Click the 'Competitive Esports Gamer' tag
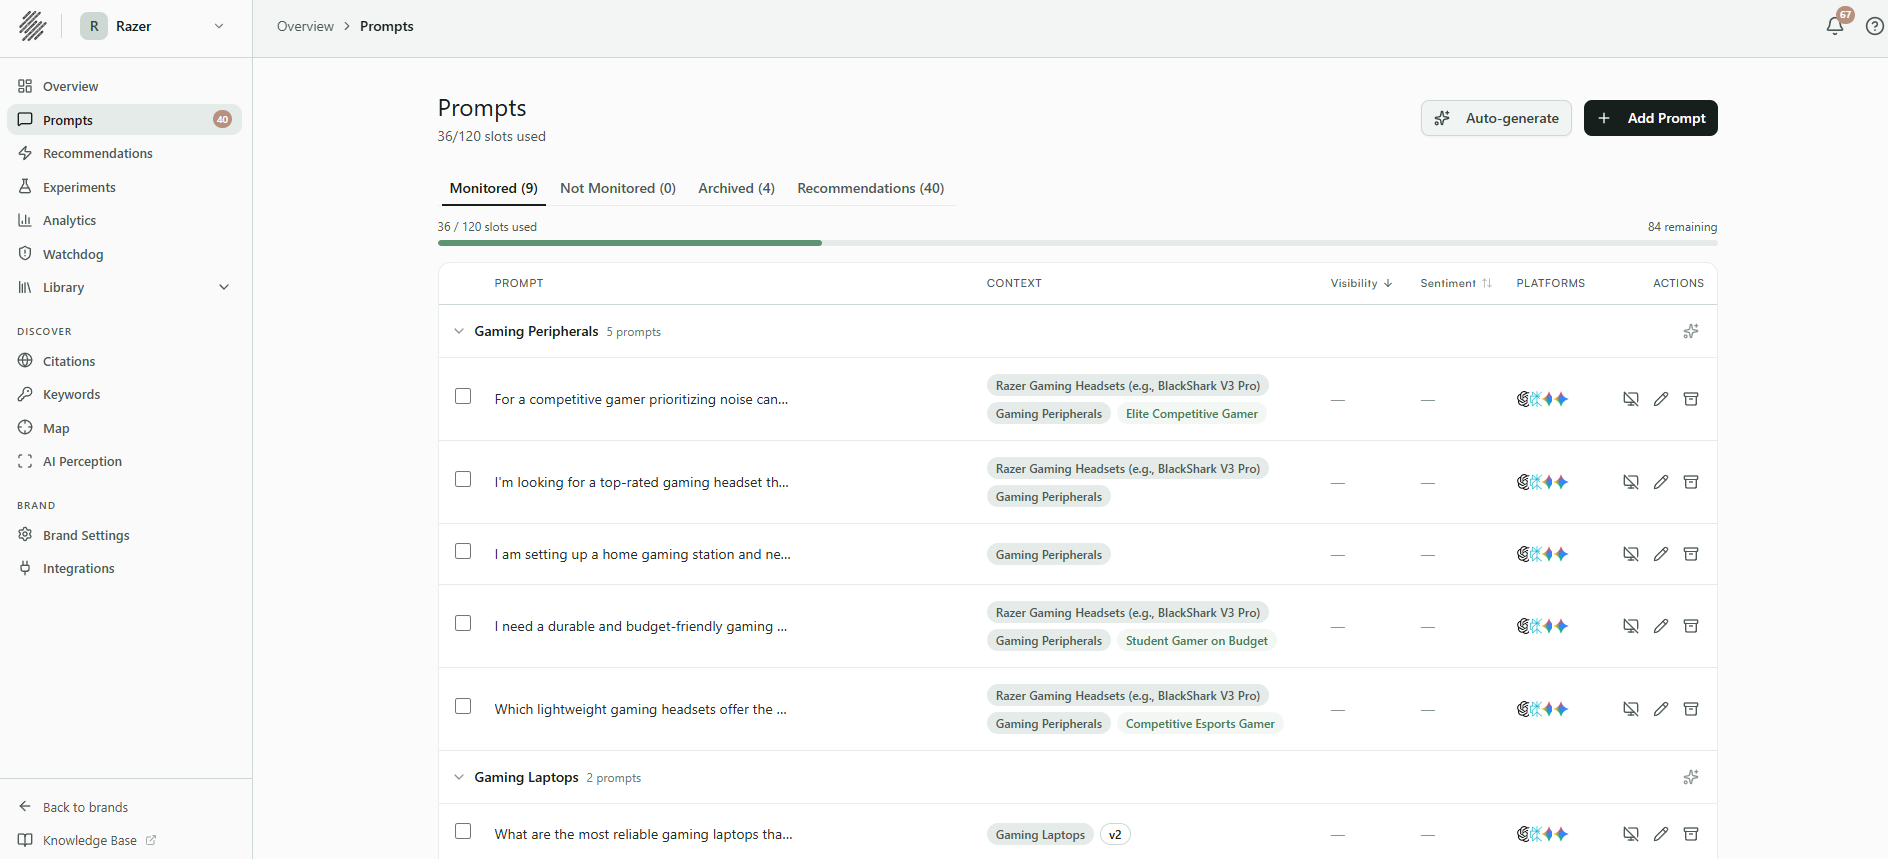The height and width of the screenshot is (859, 1888). coord(1200,724)
